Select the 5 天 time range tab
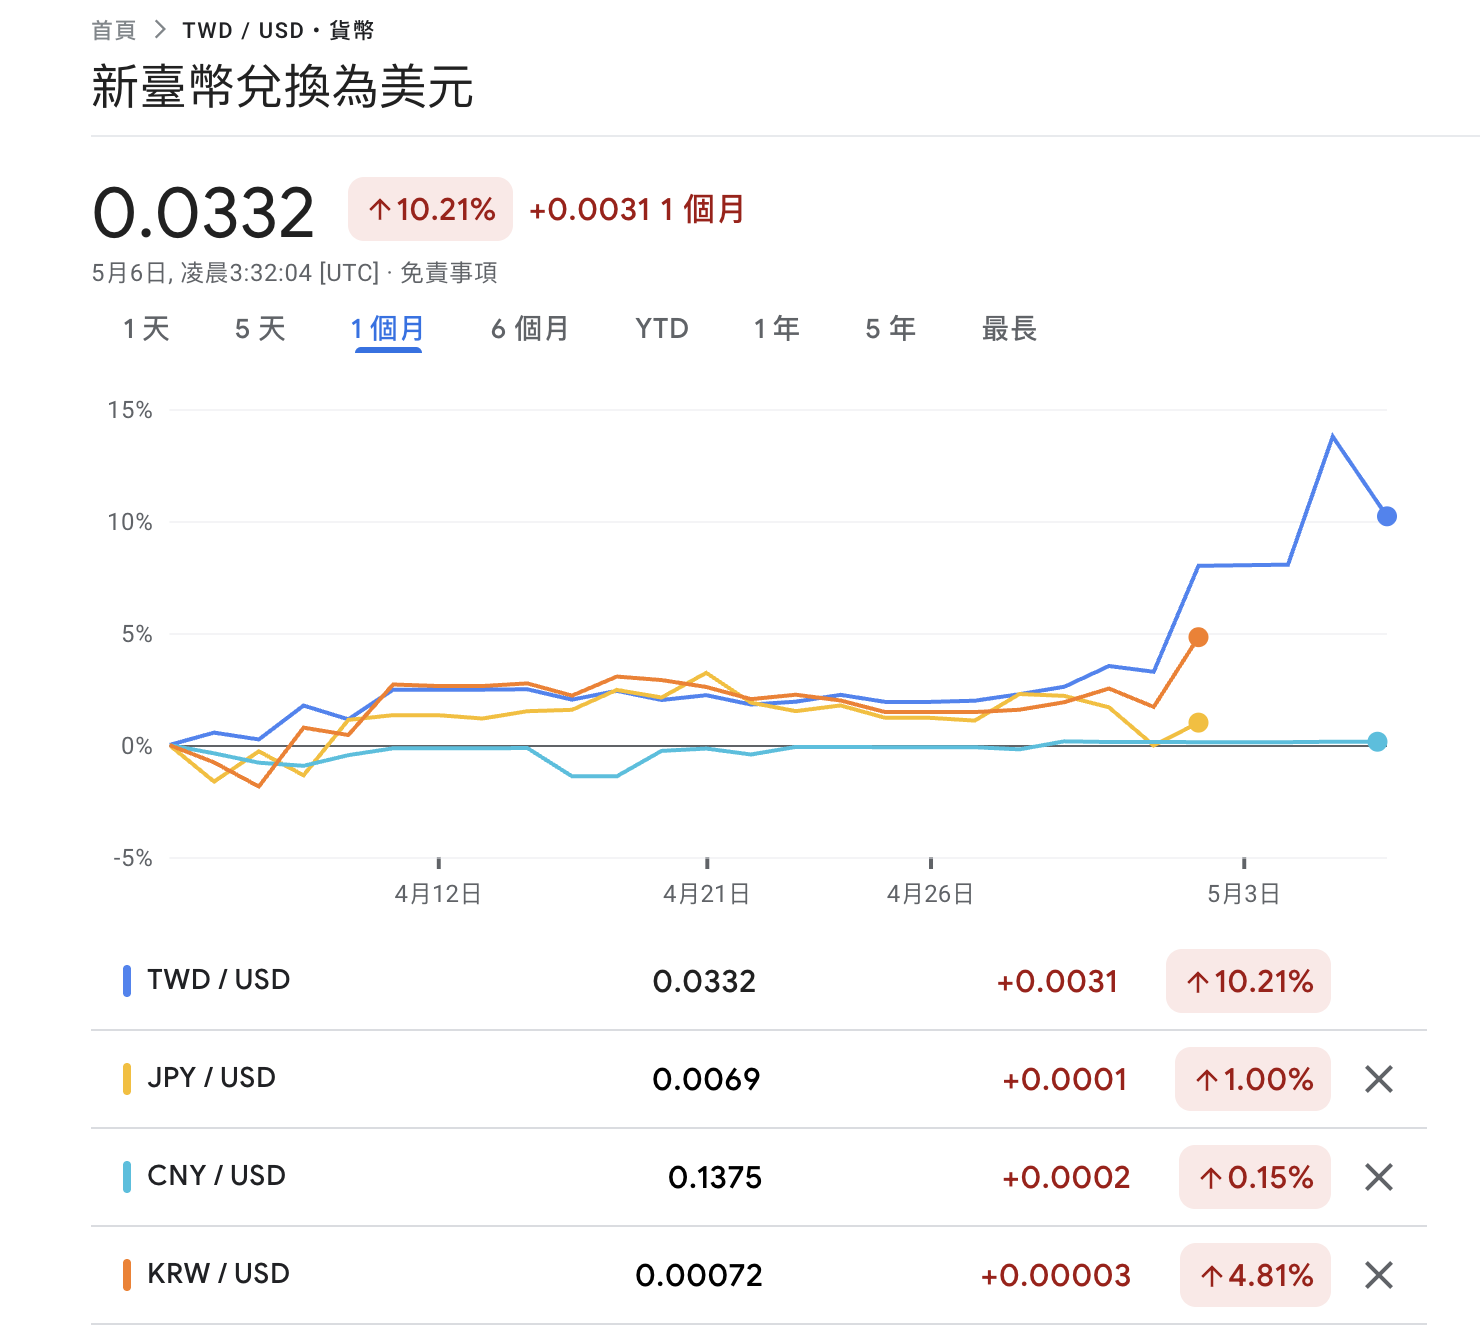The image size is (1480, 1334). (260, 328)
